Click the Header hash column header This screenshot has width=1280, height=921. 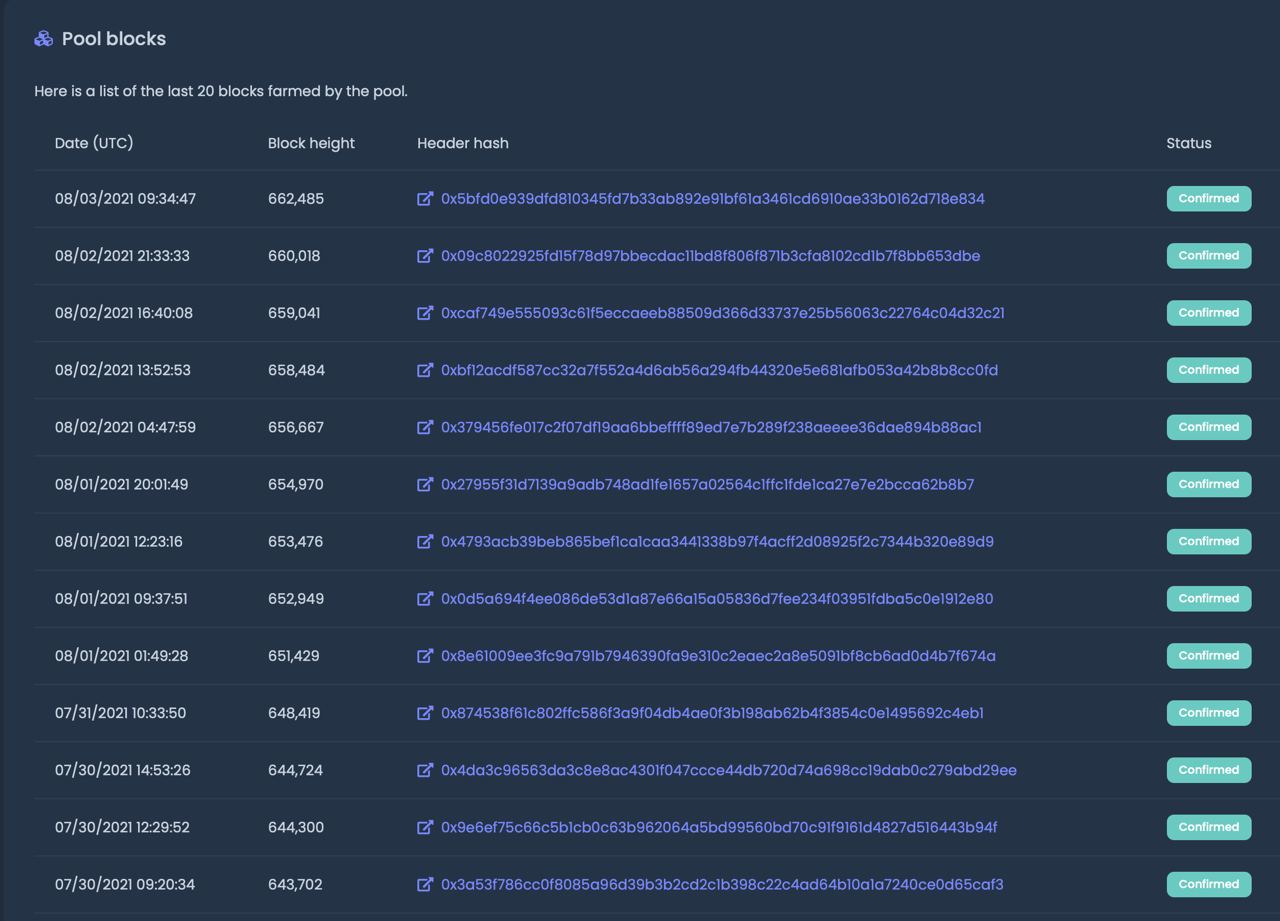pyautogui.click(x=463, y=143)
